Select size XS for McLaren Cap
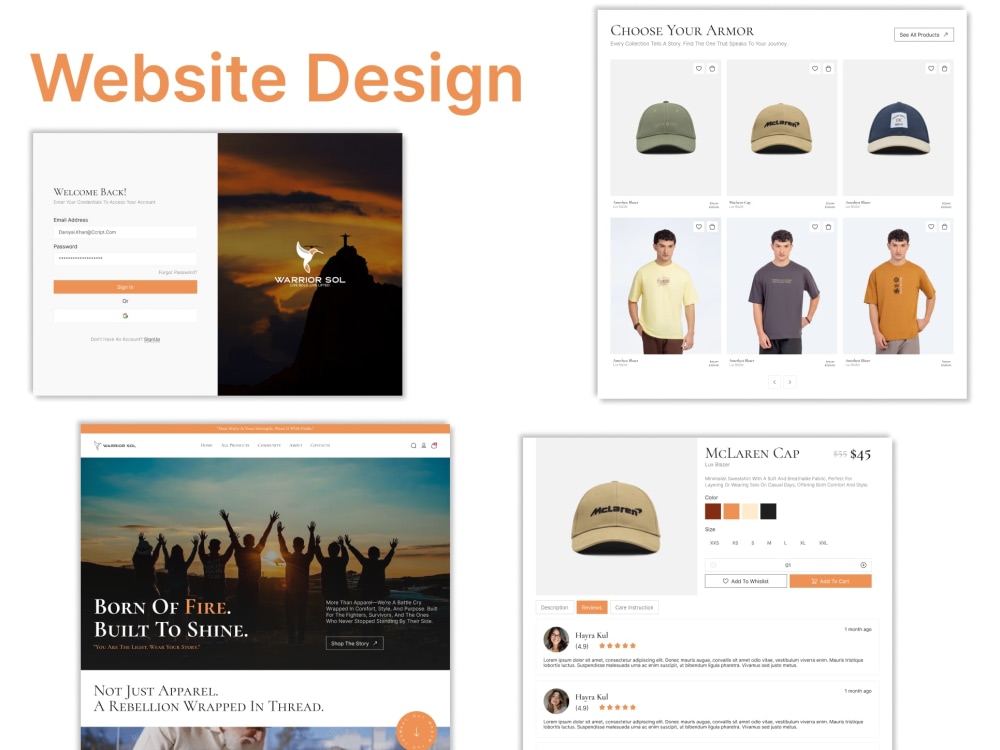The height and width of the screenshot is (750, 1000). click(x=735, y=543)
